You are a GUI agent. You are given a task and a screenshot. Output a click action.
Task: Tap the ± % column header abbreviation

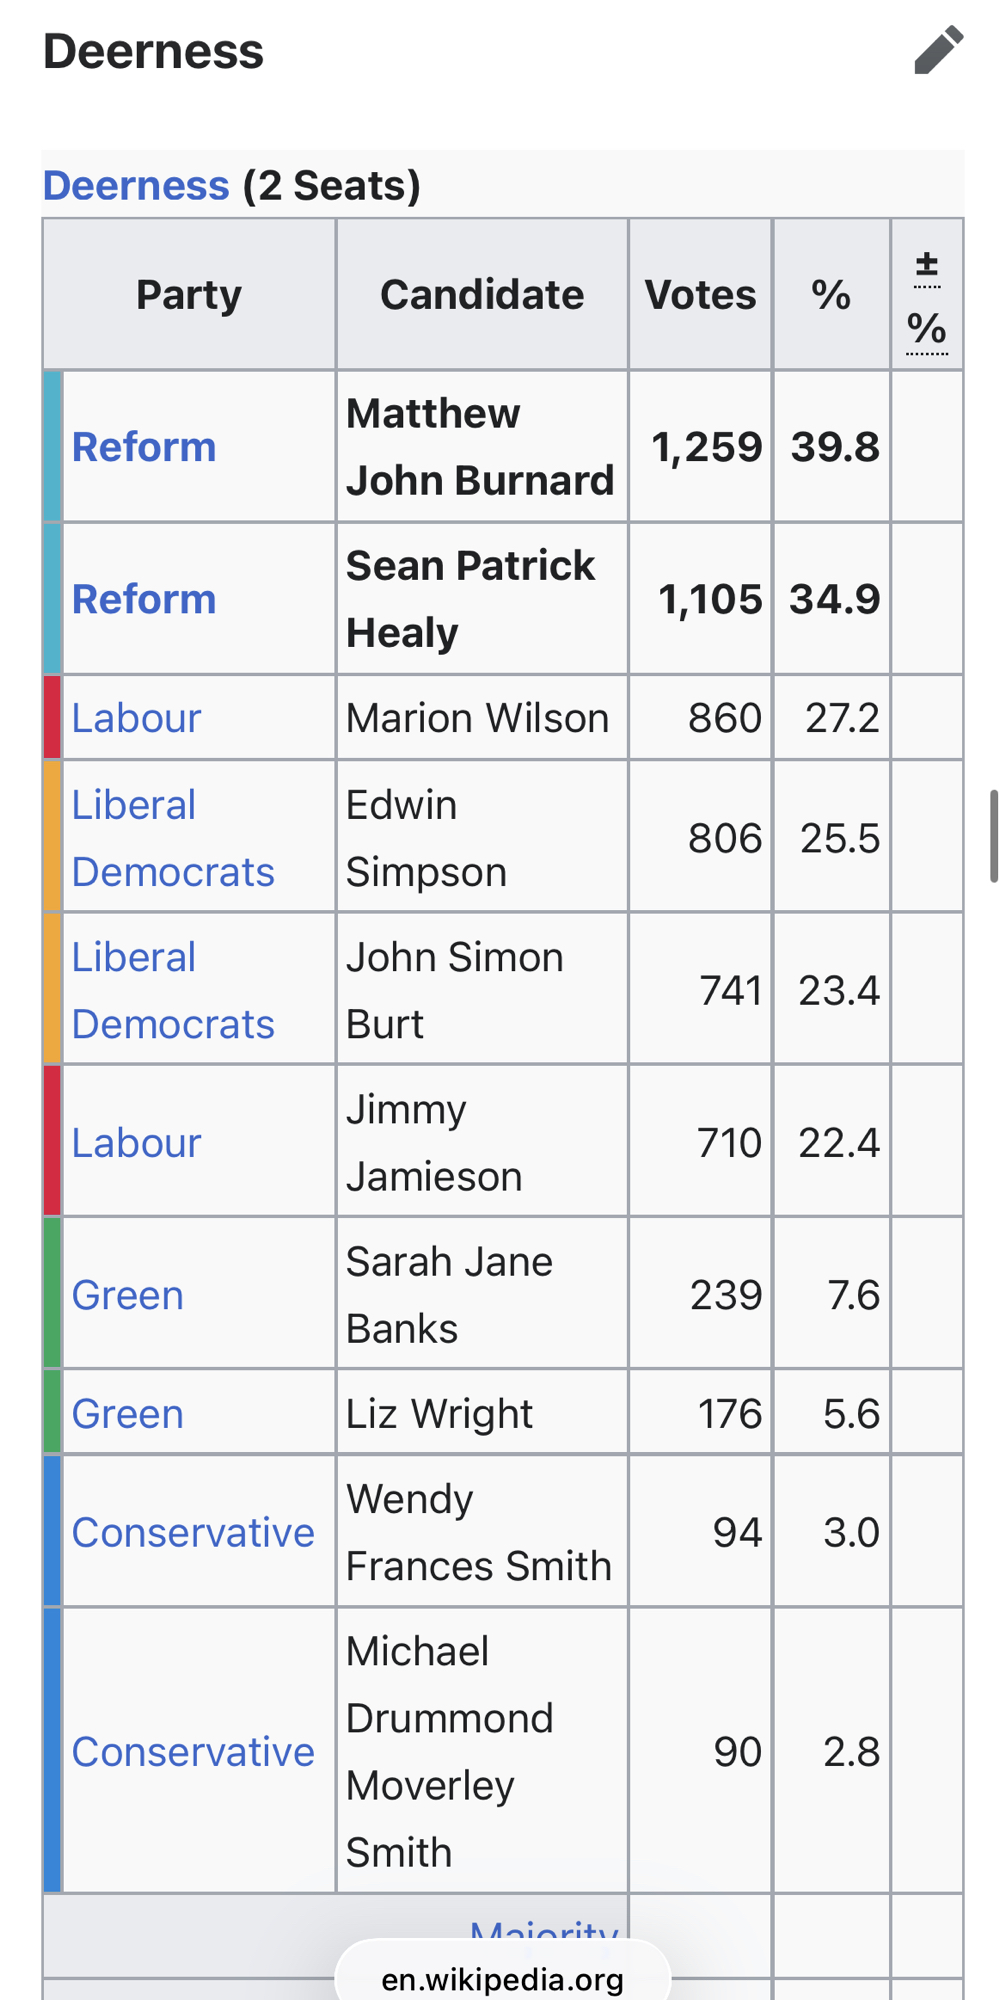point(927,297)
